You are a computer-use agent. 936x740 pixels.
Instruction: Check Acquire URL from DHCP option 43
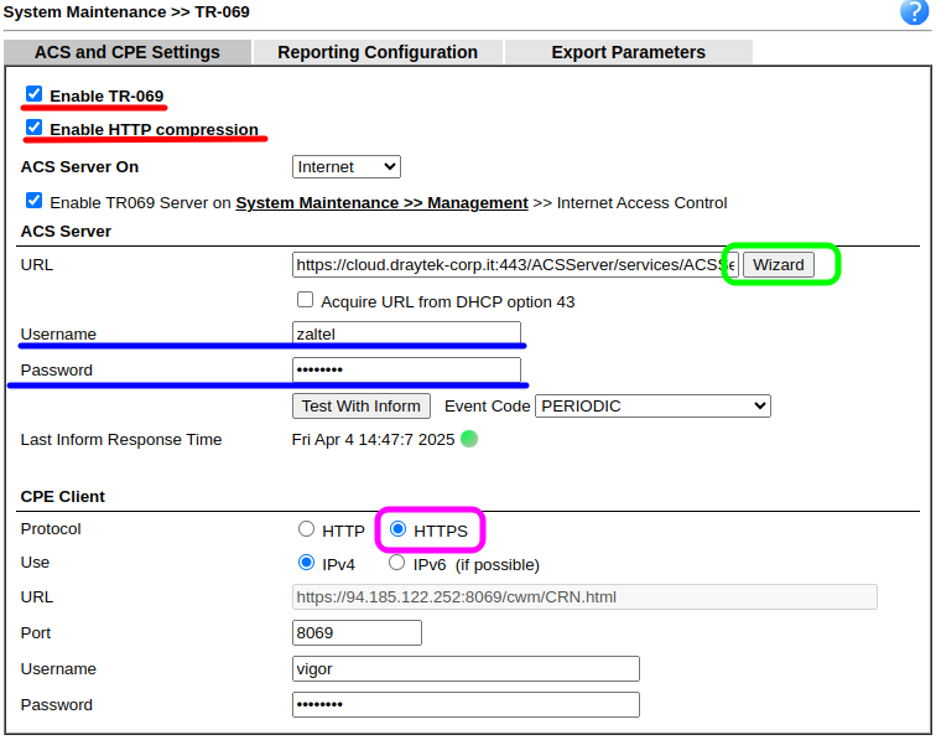(305, 300)
